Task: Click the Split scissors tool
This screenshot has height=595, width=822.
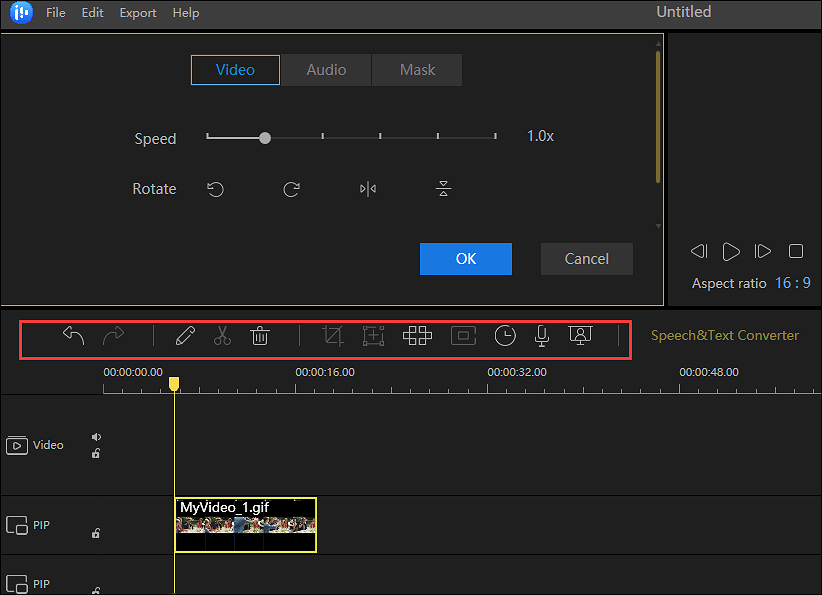Action: tap(222, 336)
